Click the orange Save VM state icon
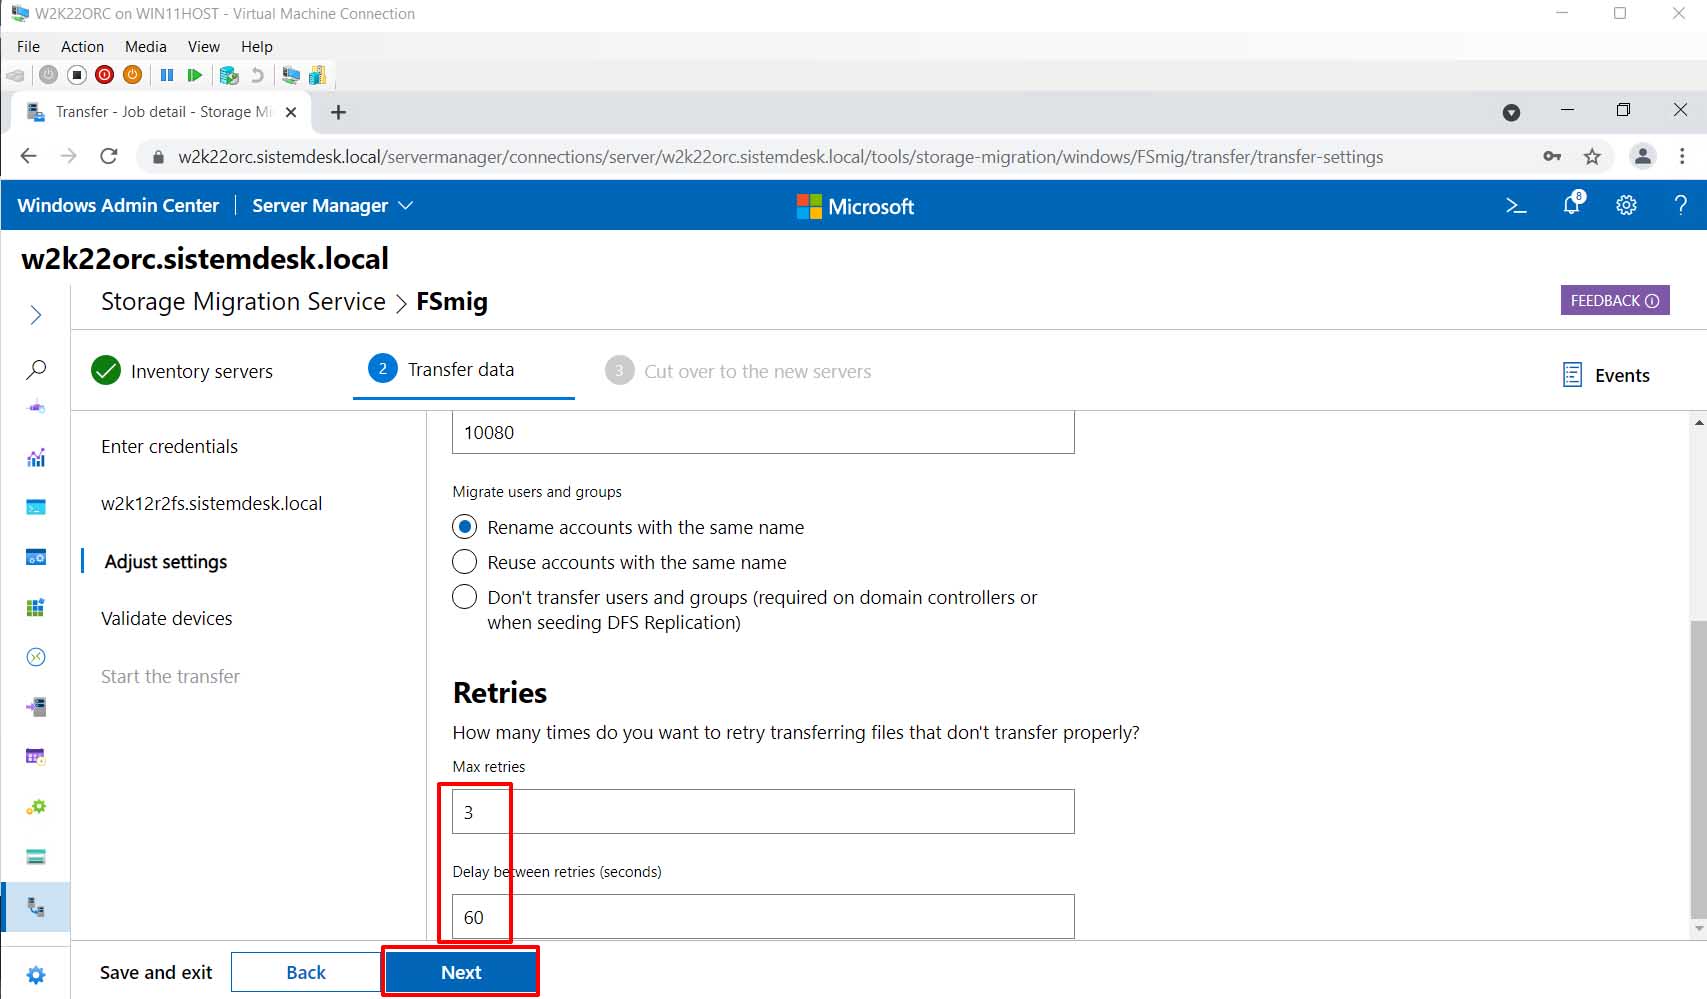Image resolution: width=1707 pixels, height=999 pixels. coord(132,75)
